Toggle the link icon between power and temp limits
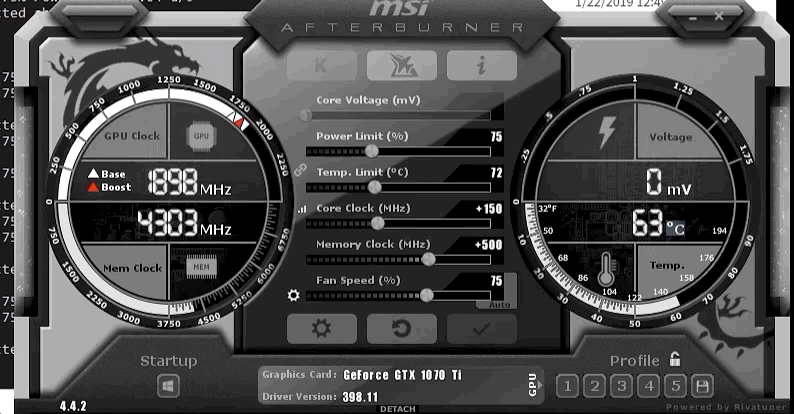This screenshot has width=794, height=414. [x=301, y=170]
